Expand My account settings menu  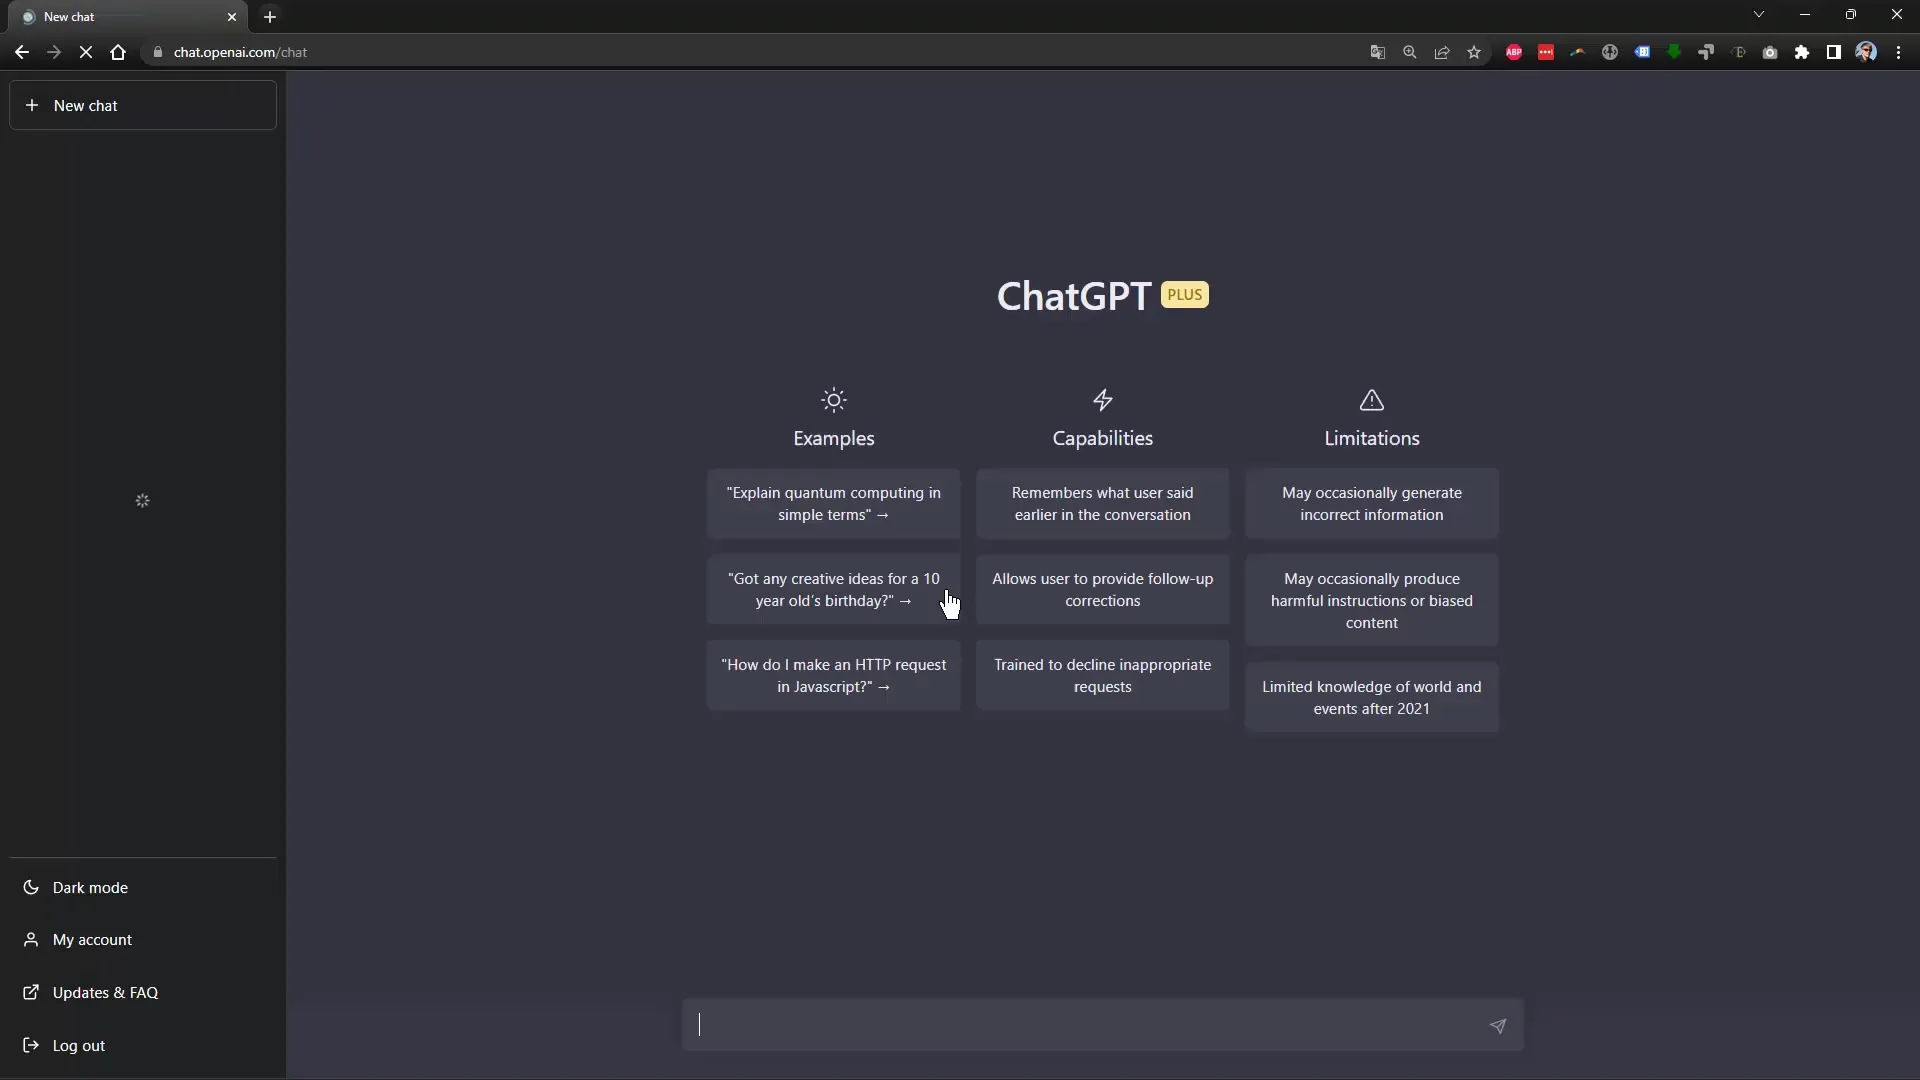pos(92,939)
